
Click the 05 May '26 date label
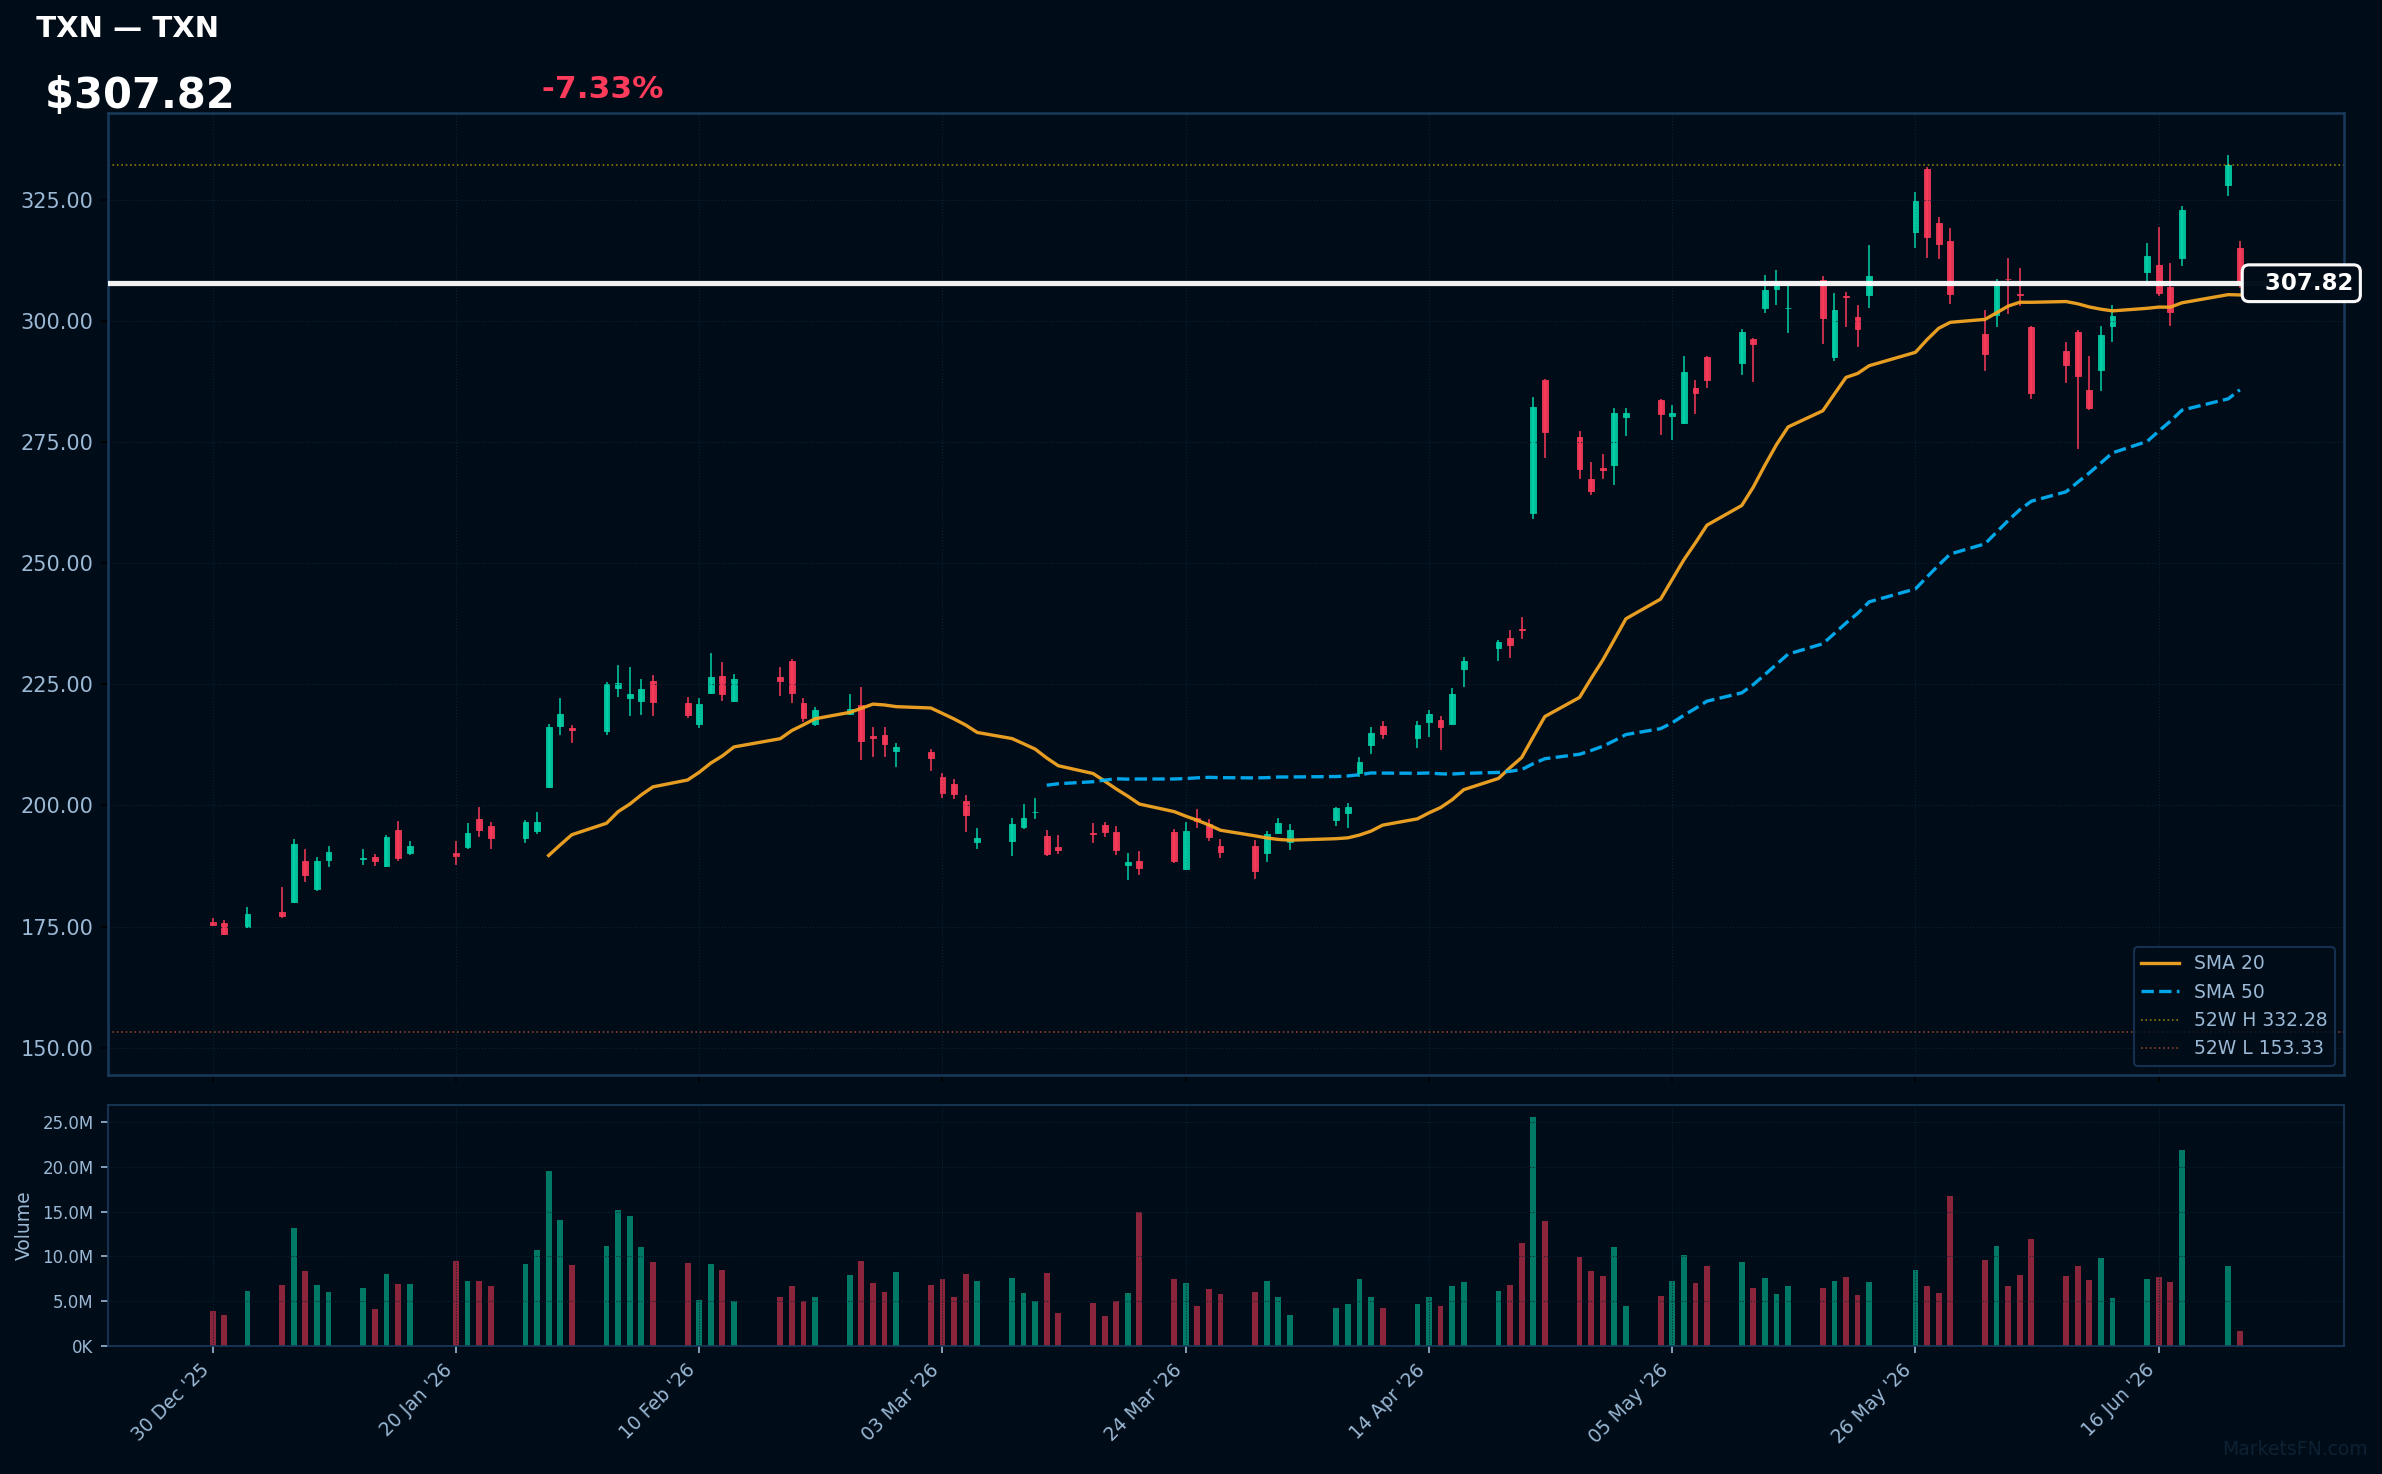[1628, 1402]
